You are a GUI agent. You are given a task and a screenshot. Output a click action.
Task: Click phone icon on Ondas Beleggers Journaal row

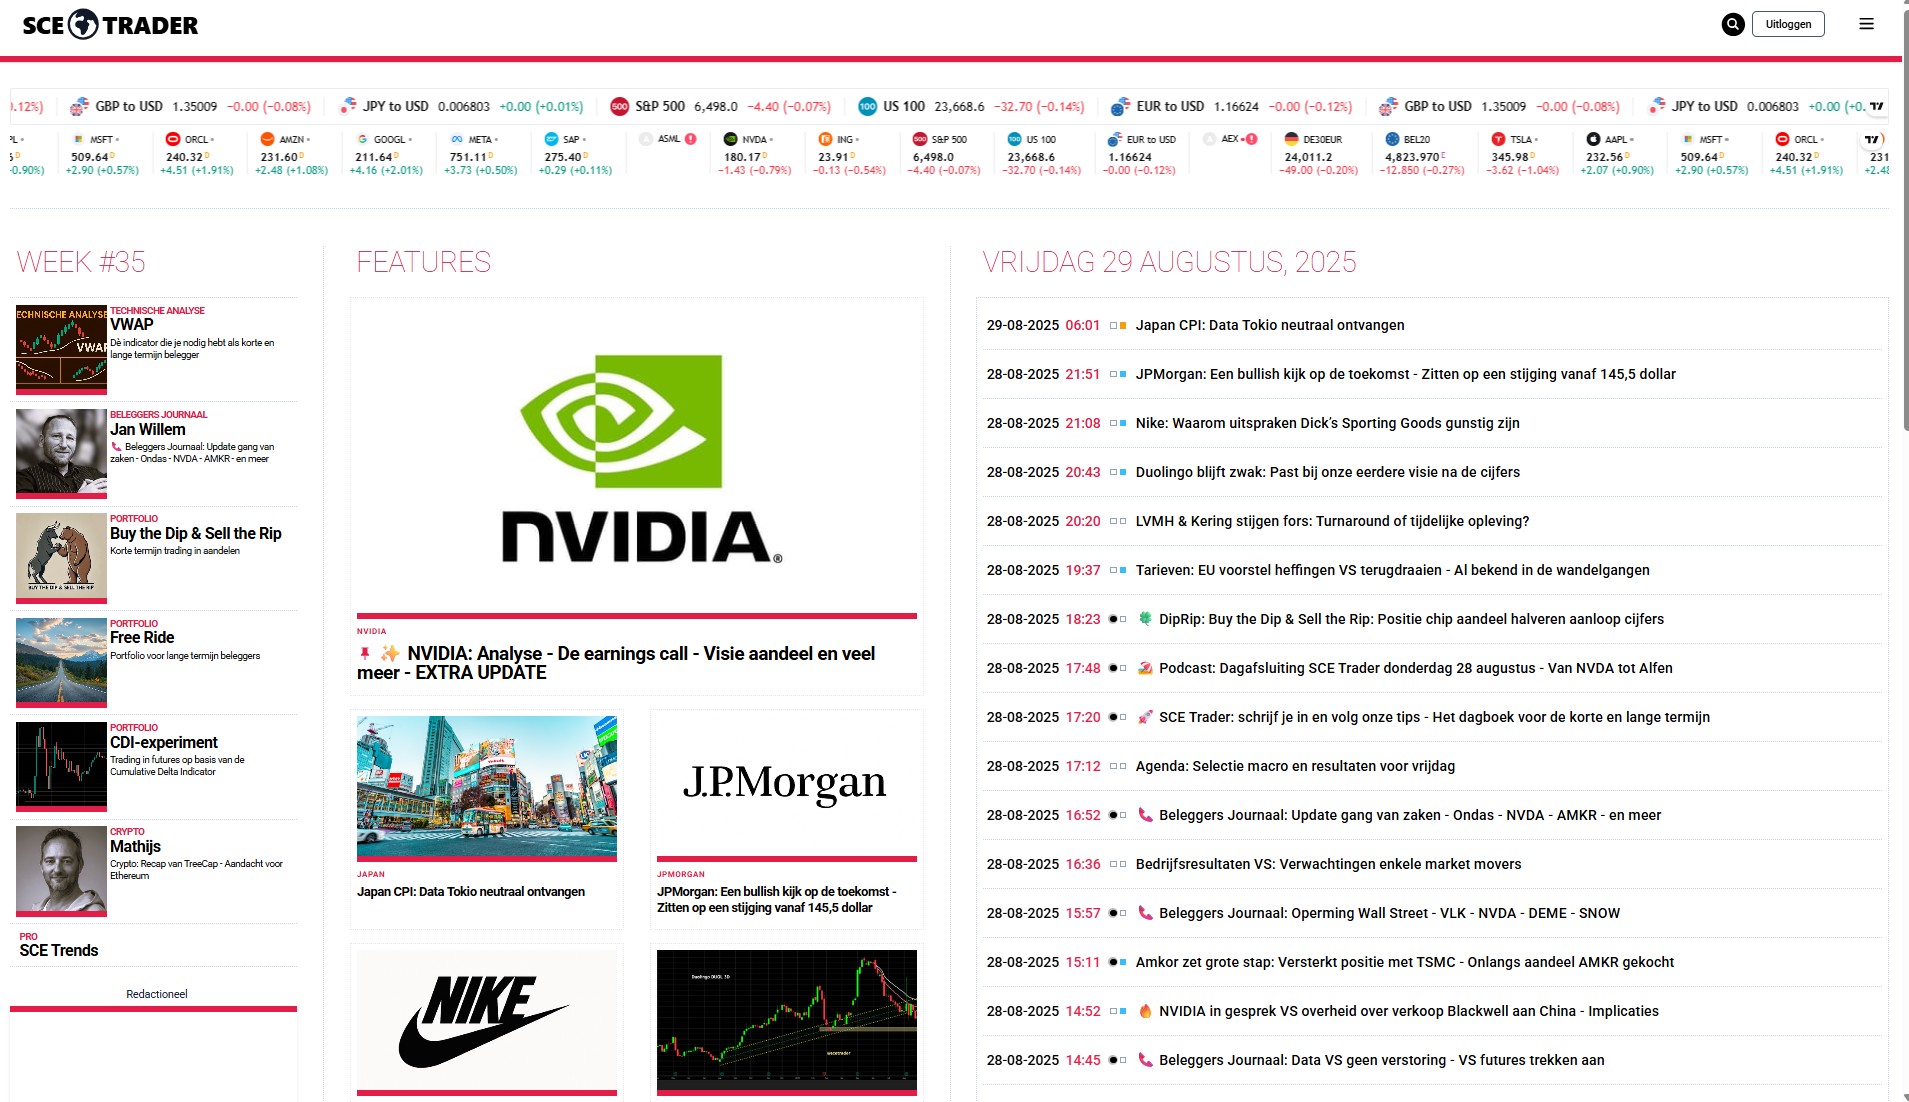tap(1145, 815)
